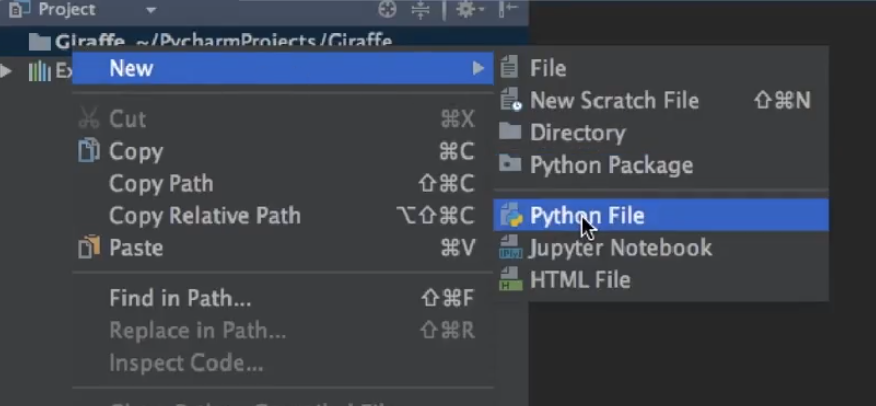Click the HTML File icon
The height and width of the screenshot is (406, 876).
tap(510, 279)
